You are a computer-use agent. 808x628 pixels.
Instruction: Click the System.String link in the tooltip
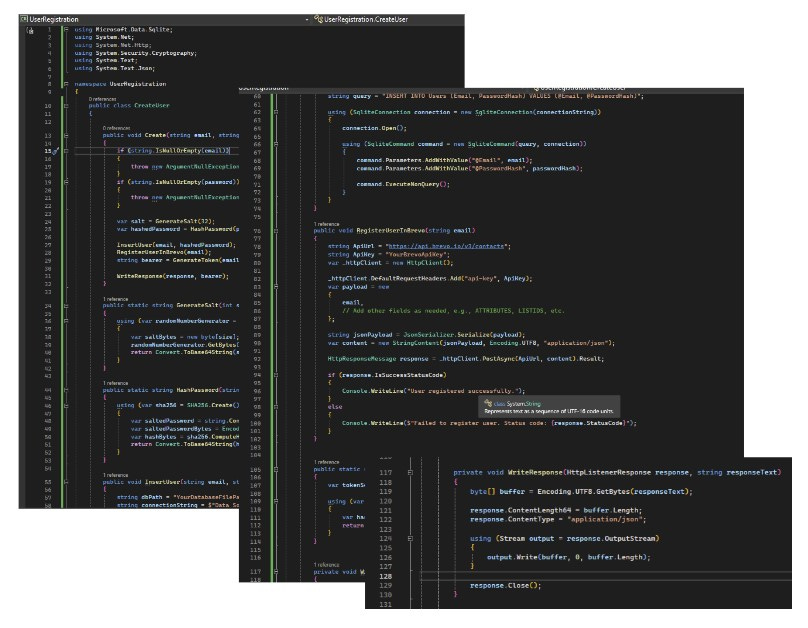click(524, 404)
